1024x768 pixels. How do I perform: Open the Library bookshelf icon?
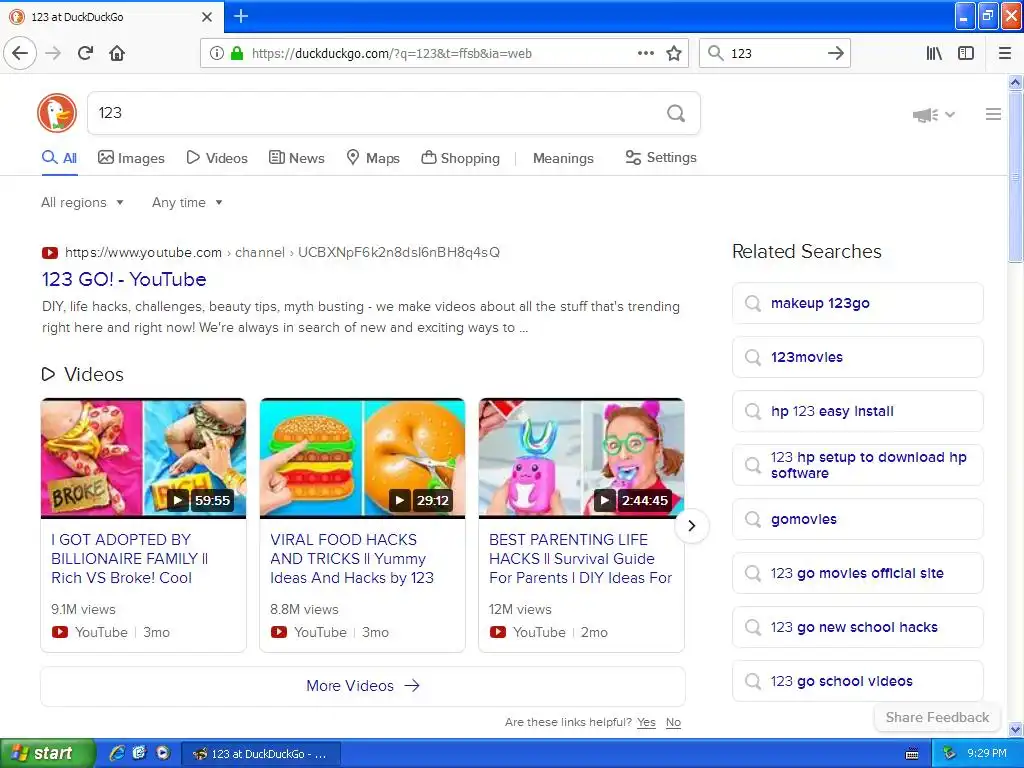tap(934, 53)
